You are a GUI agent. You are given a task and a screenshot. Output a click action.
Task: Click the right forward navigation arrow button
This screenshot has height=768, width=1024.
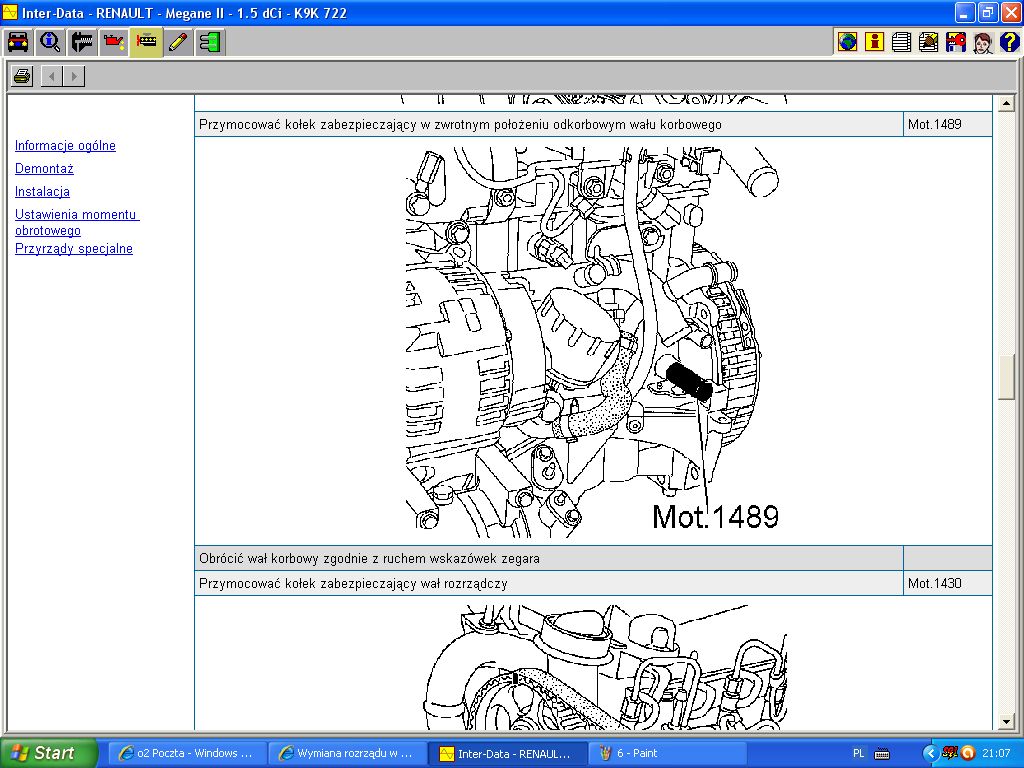[74, 76]
